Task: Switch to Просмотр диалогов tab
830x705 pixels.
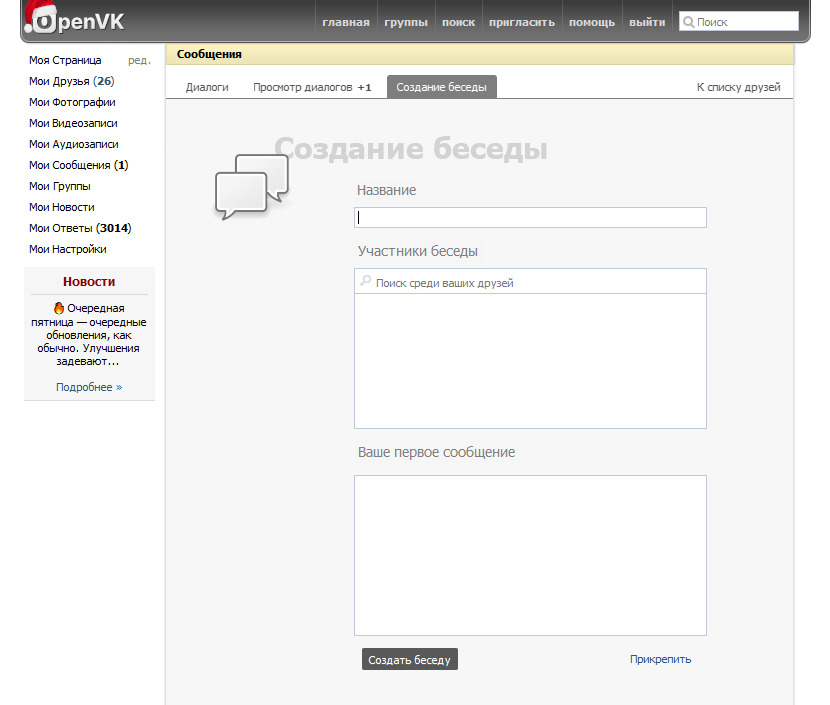Action: click(311, 87)
